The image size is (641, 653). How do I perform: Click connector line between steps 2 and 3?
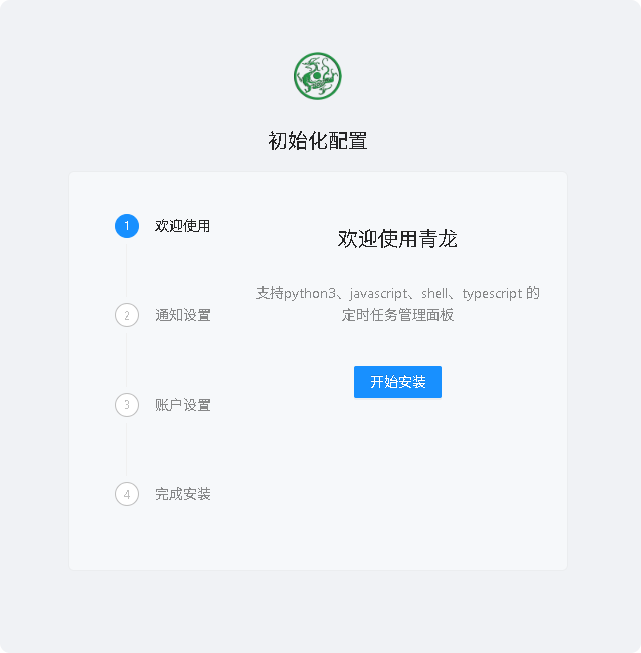tap(127, 360)
